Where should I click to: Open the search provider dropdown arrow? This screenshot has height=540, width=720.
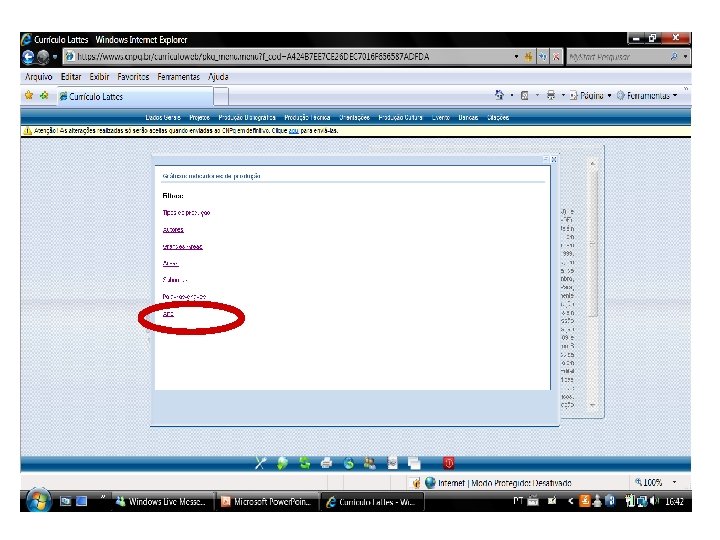(685, 57)
